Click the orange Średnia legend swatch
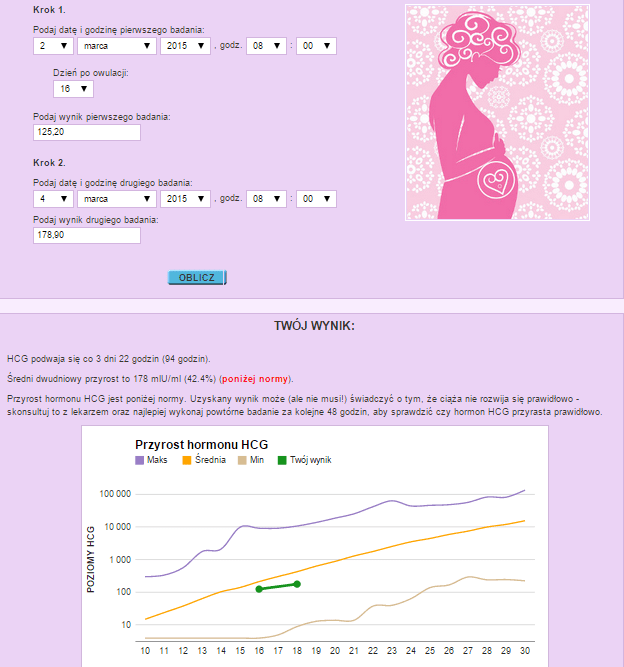 click(188, 460)
